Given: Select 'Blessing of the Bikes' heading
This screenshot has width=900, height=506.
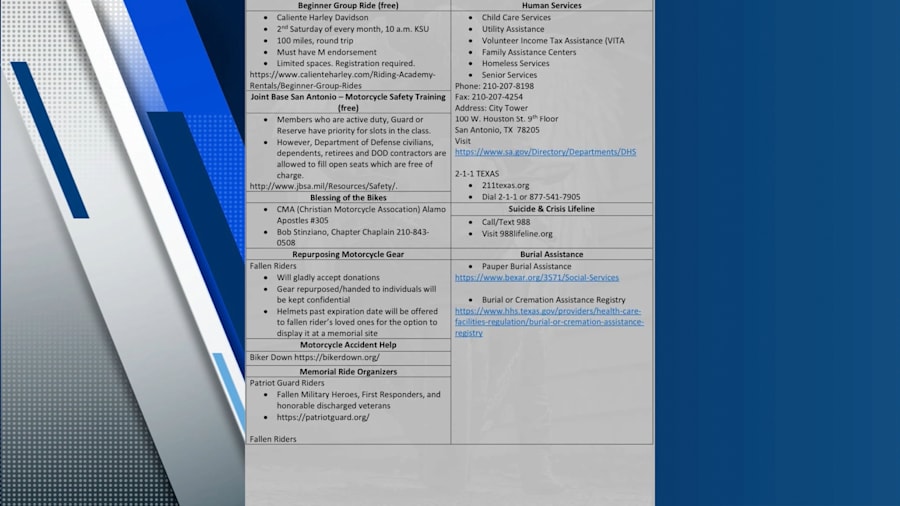Looking at the screenshot, I should coord(348,198).
